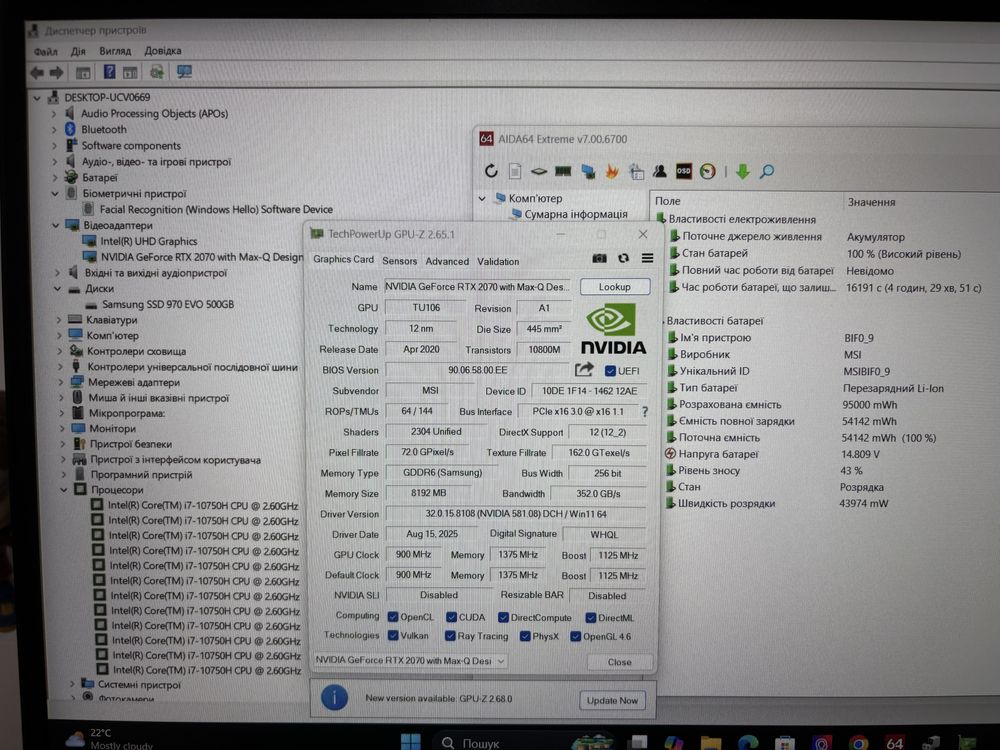Toggle the PhysX checkbox
This screenshot has height=750, width=1000.
coord(525,636)
